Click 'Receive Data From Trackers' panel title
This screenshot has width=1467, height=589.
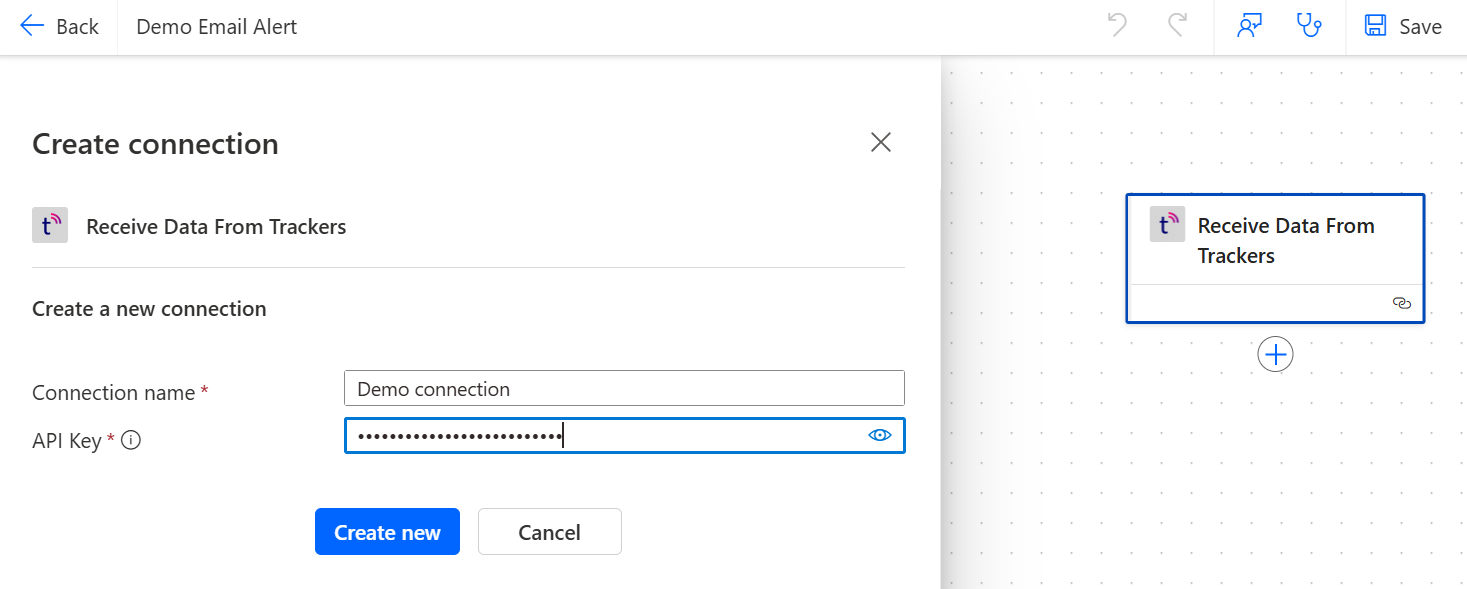click(x=216, y=227)
